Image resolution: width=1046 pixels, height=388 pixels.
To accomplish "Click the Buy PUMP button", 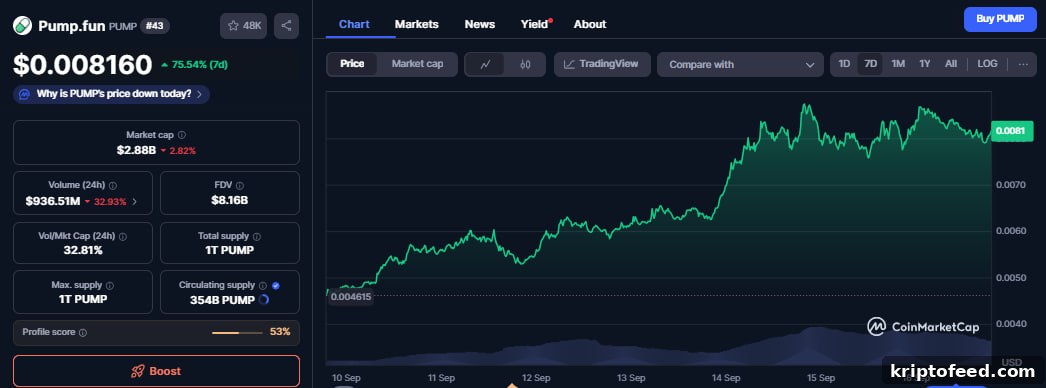I will coord(1000,19).
